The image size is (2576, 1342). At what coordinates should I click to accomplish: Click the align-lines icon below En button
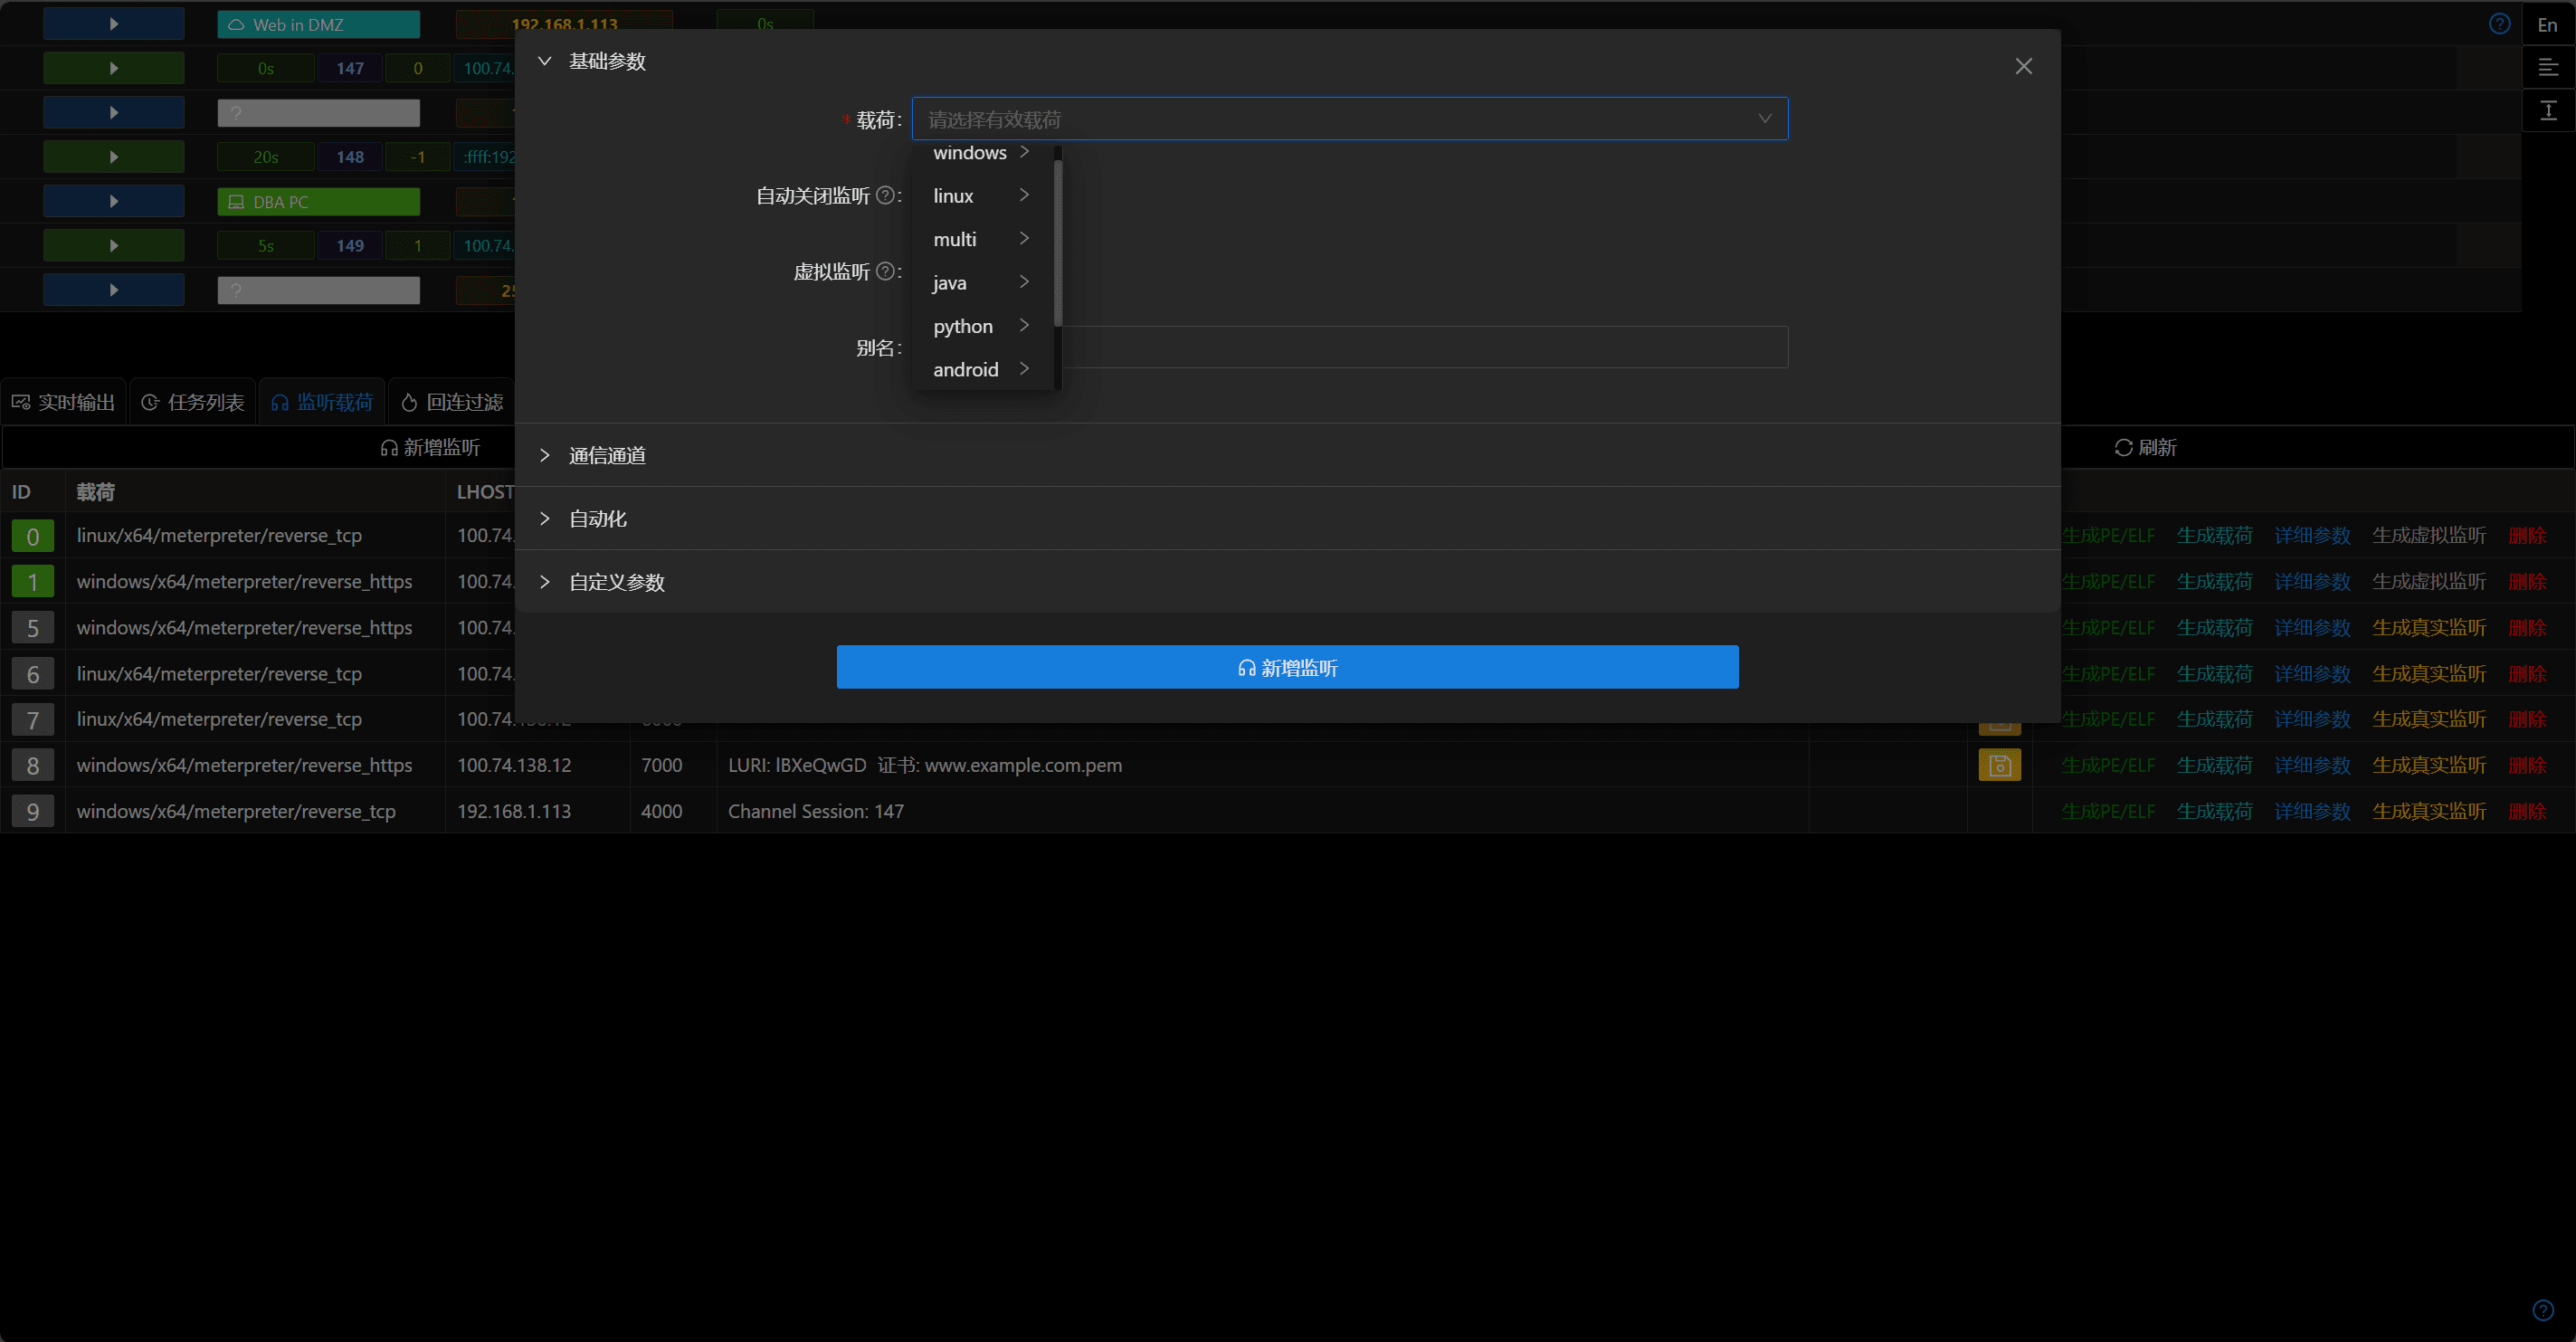(2548, 67)
